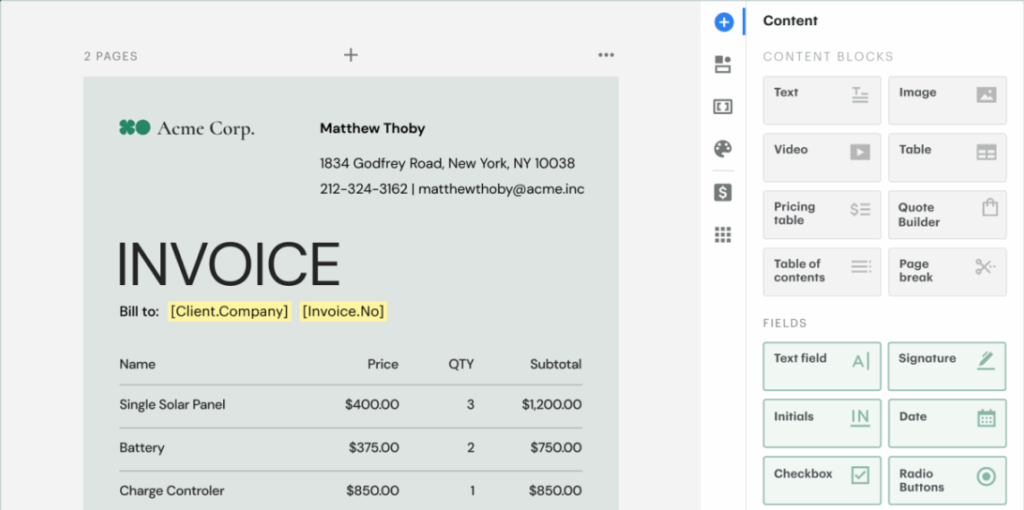Insert a Table content block
The image size is (1024, 510).
946,157
